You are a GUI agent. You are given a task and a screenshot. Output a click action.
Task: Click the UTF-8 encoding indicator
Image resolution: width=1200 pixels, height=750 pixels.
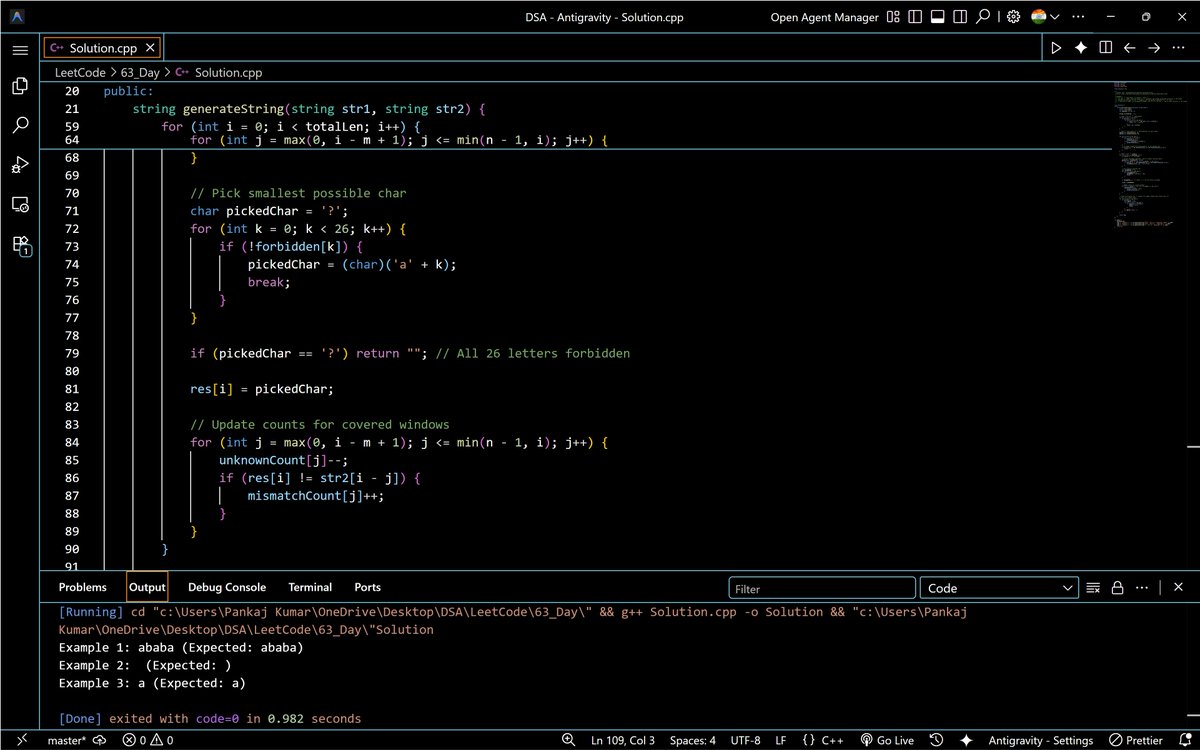[x=744, y=741]
